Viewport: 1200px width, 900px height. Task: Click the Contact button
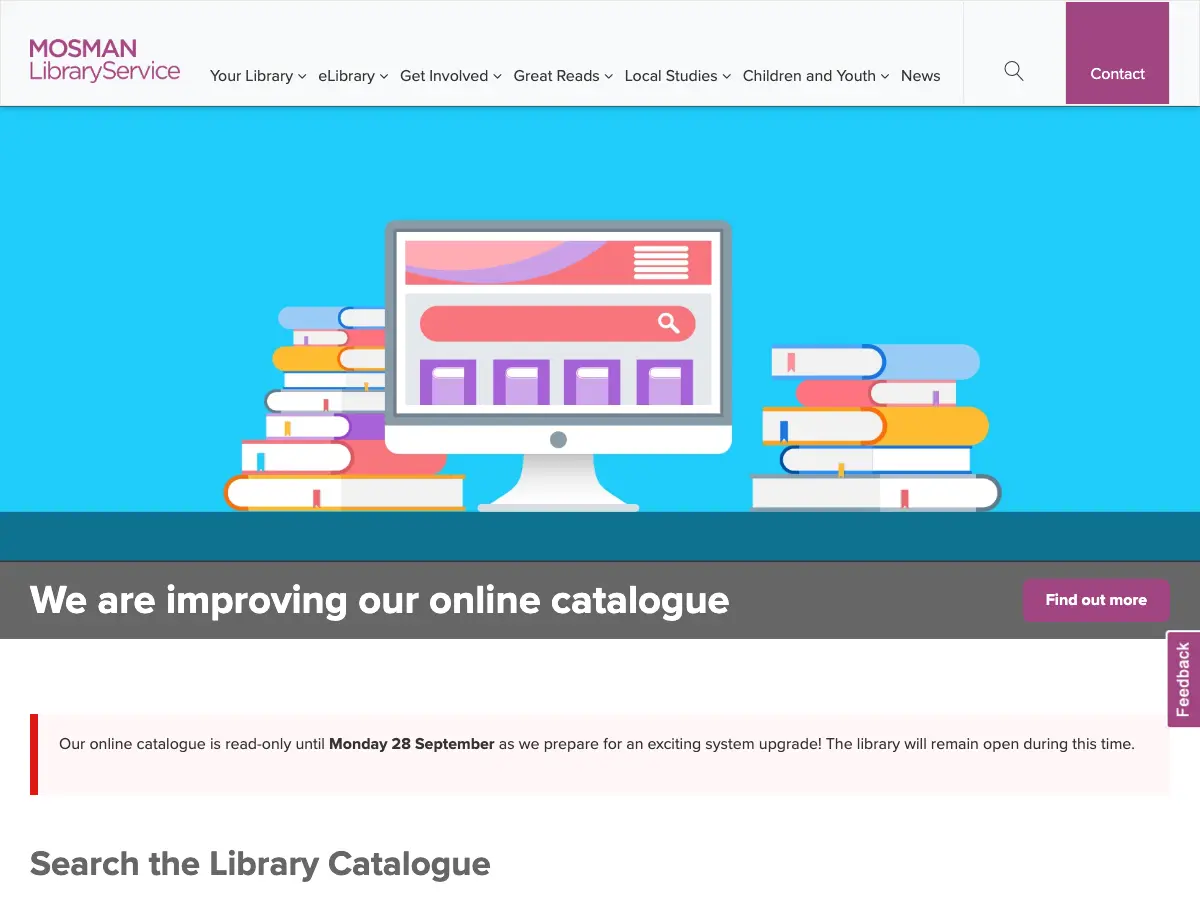[x=1117, y=53]
